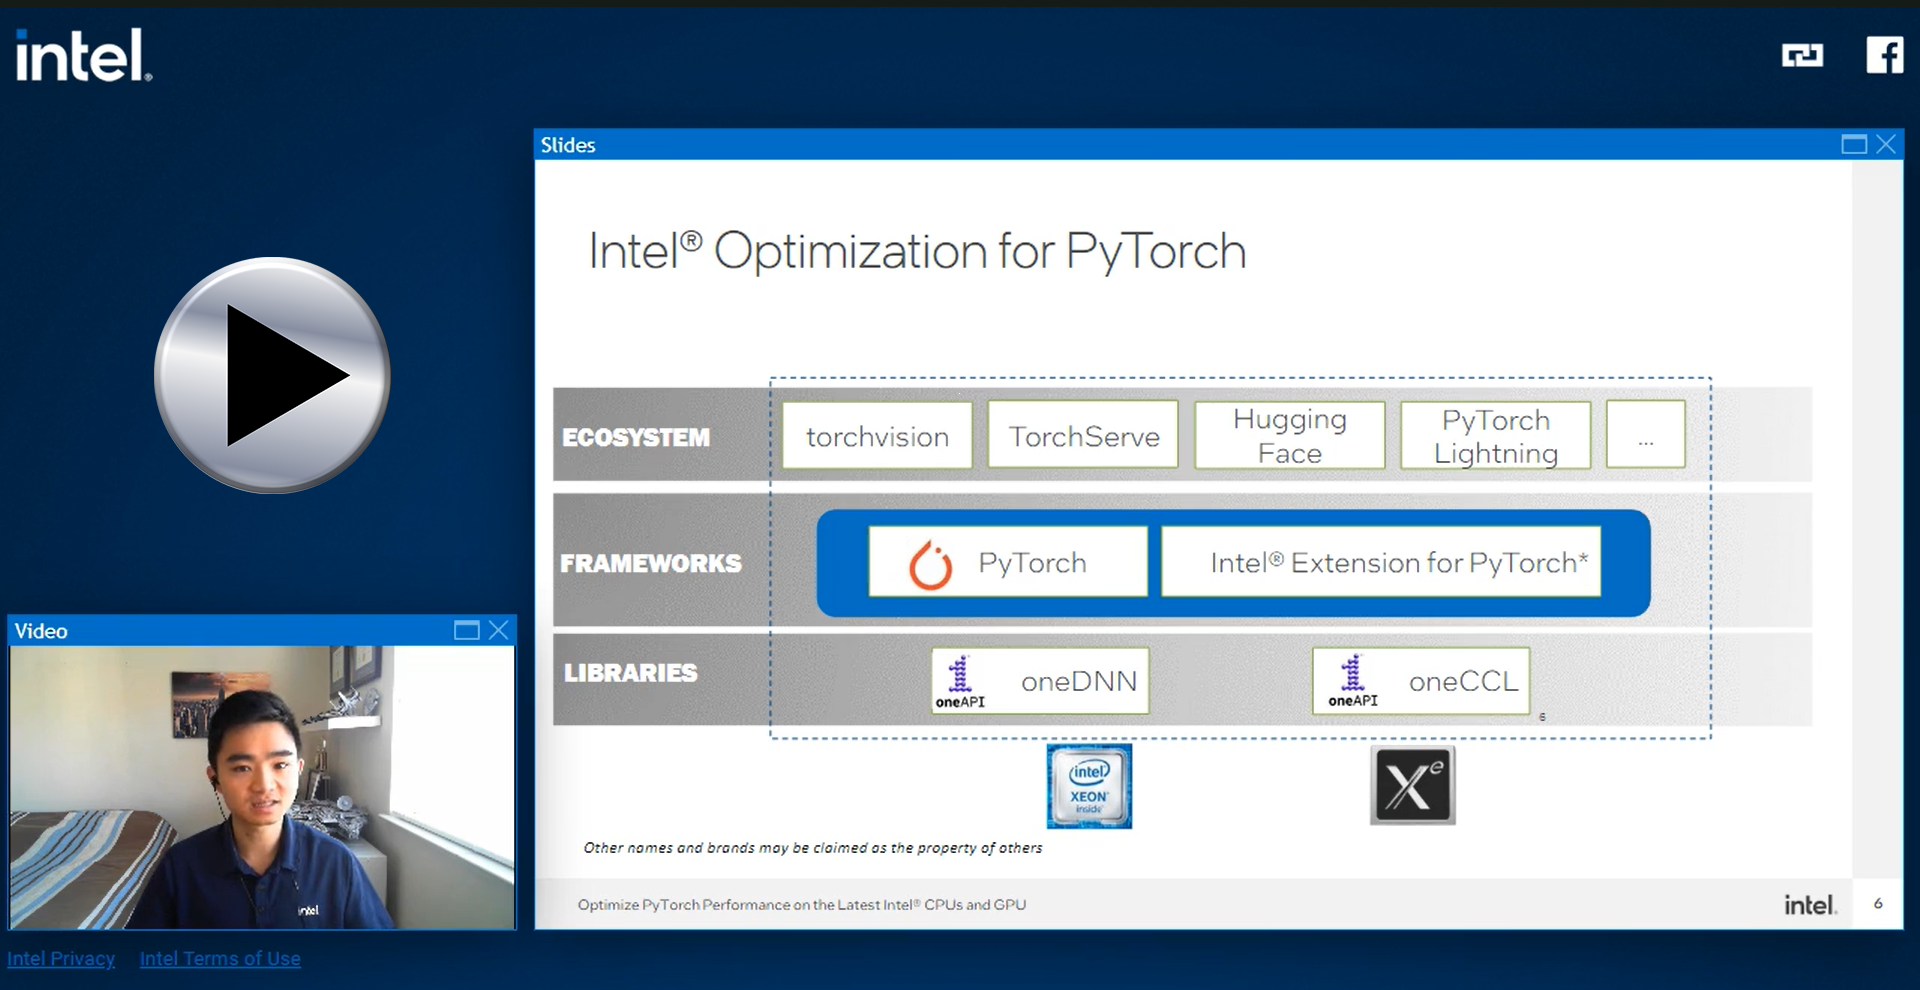Click the presenter webcam video feed
1920x990 pixels.
point(262,788)
